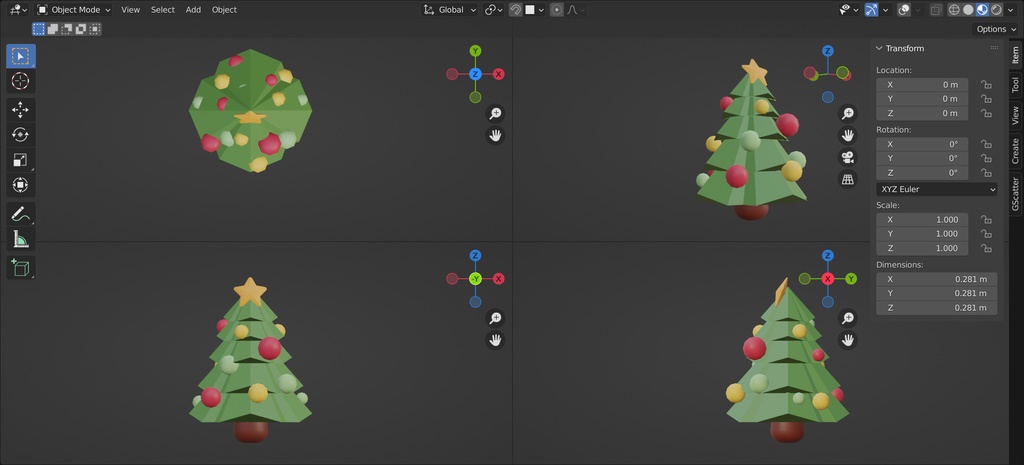Open Global transform orientation dropdown
1024x465 pixels.
tap(450, 10)
